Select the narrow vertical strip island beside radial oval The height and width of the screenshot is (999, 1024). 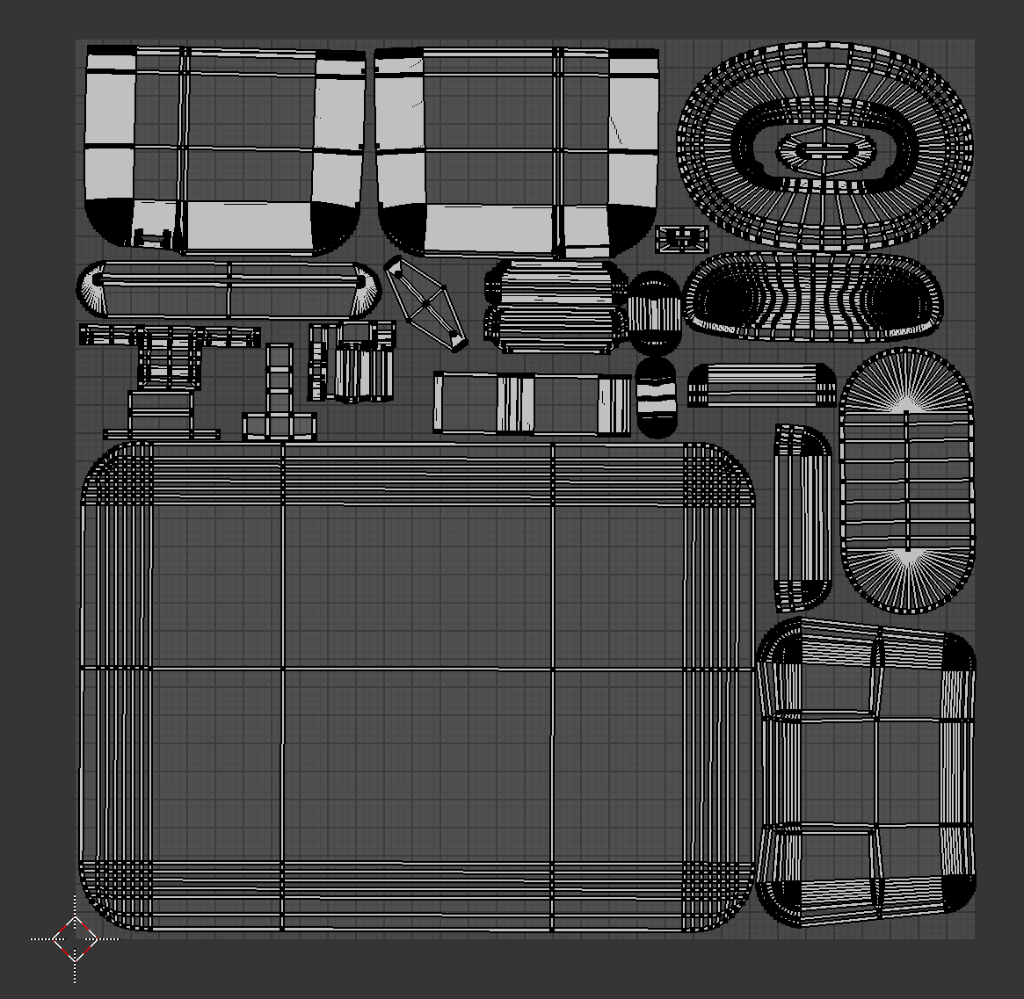(802, 517)
